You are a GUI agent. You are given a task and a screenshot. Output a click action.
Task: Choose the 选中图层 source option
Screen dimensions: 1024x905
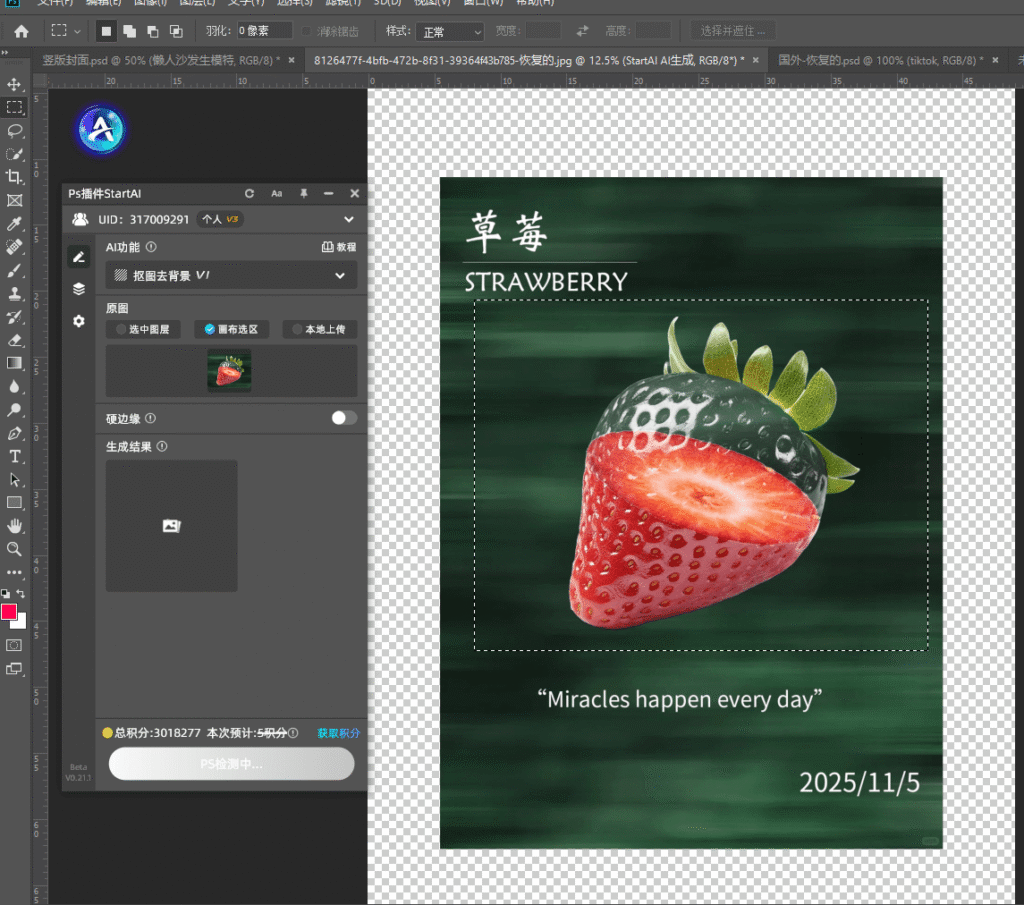(x=144, y=329)
